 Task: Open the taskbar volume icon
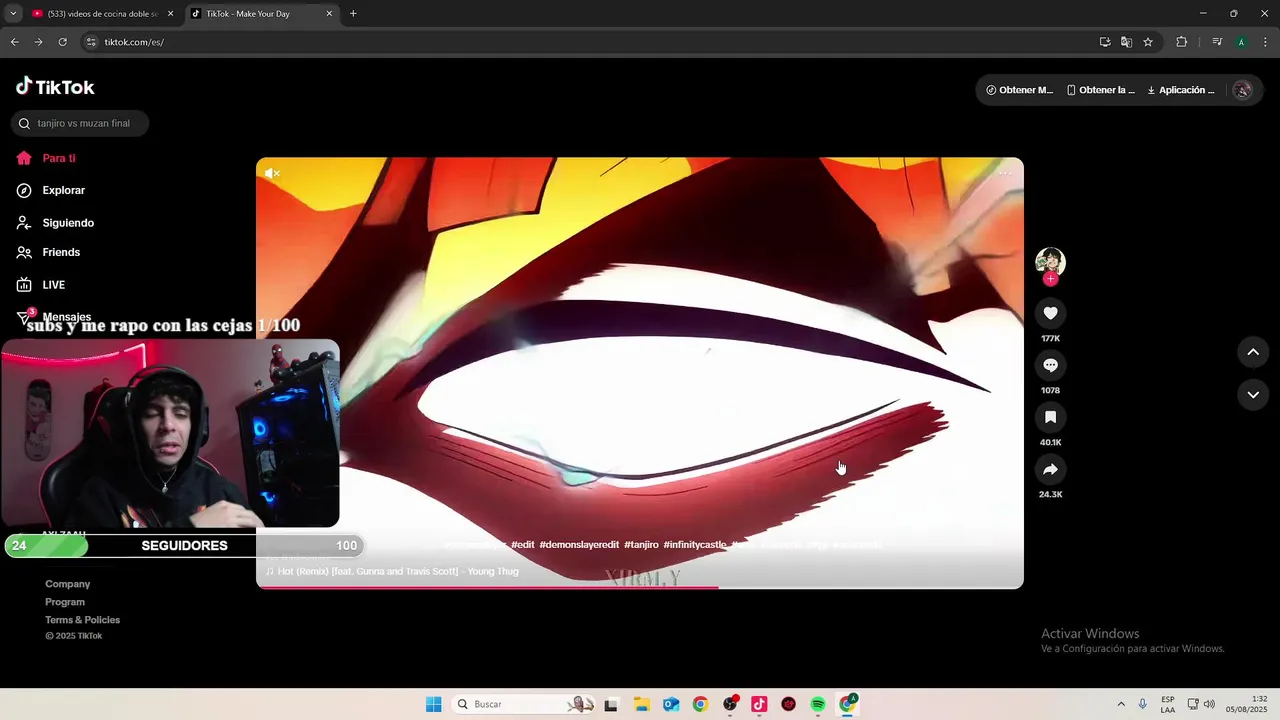click(x=1209, y=704)
